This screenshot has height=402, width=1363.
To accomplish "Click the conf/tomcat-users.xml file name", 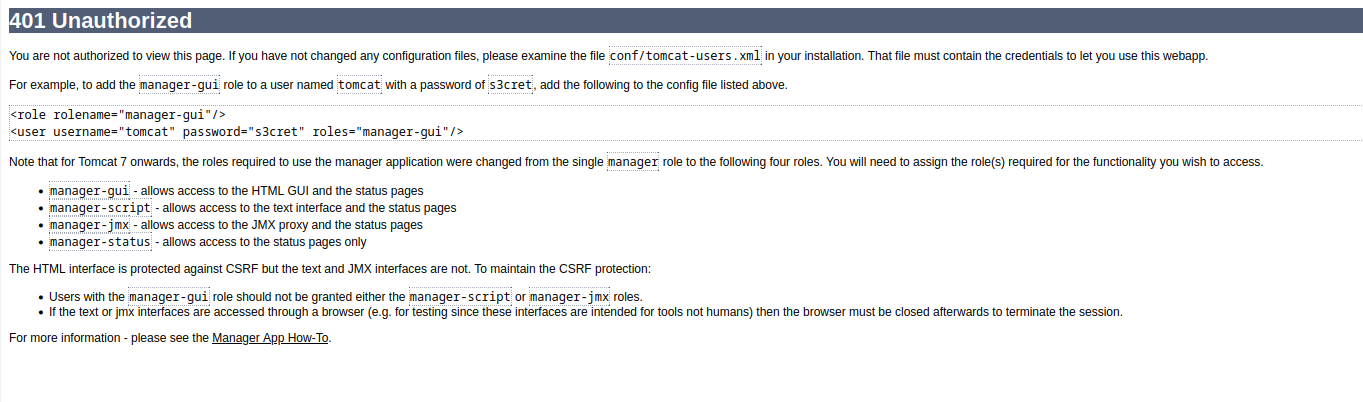I will (685, 56).
